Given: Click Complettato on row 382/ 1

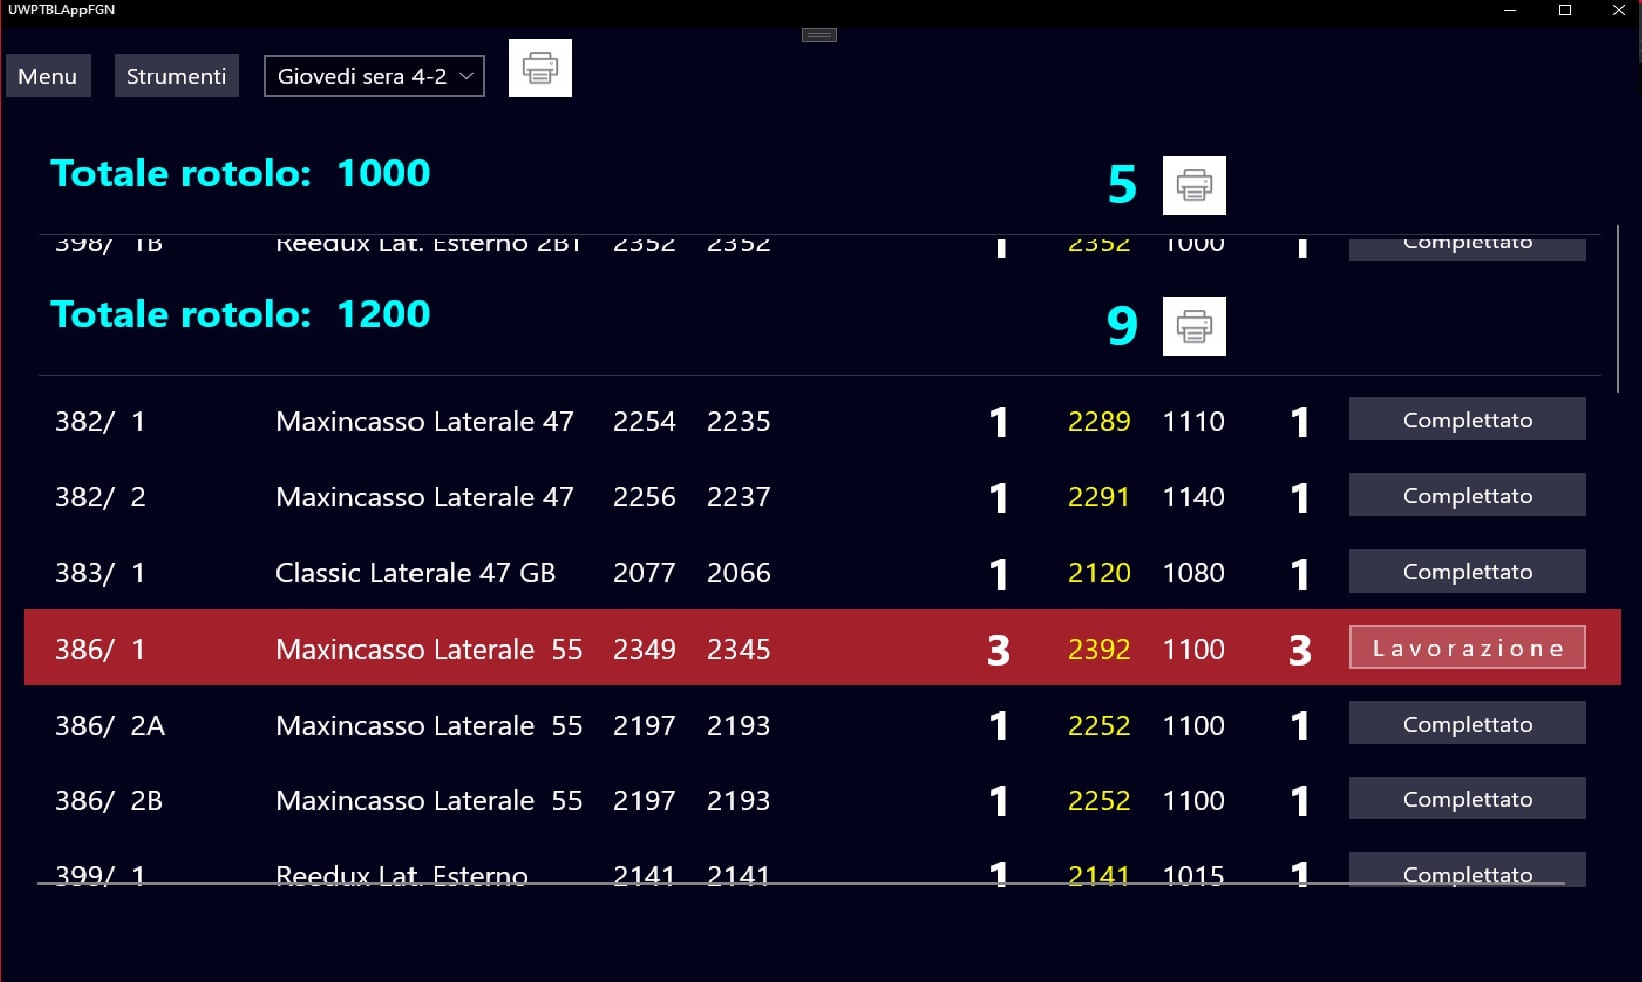Looking at the screenshot, I should (x=1466, y=419).
